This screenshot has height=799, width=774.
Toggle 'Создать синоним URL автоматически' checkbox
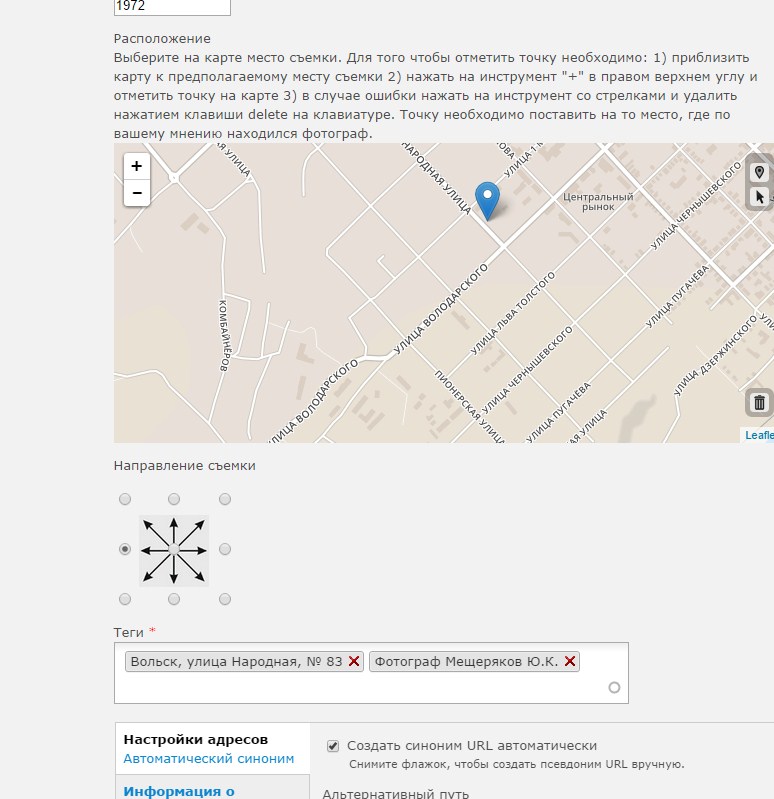click(333, 746)
